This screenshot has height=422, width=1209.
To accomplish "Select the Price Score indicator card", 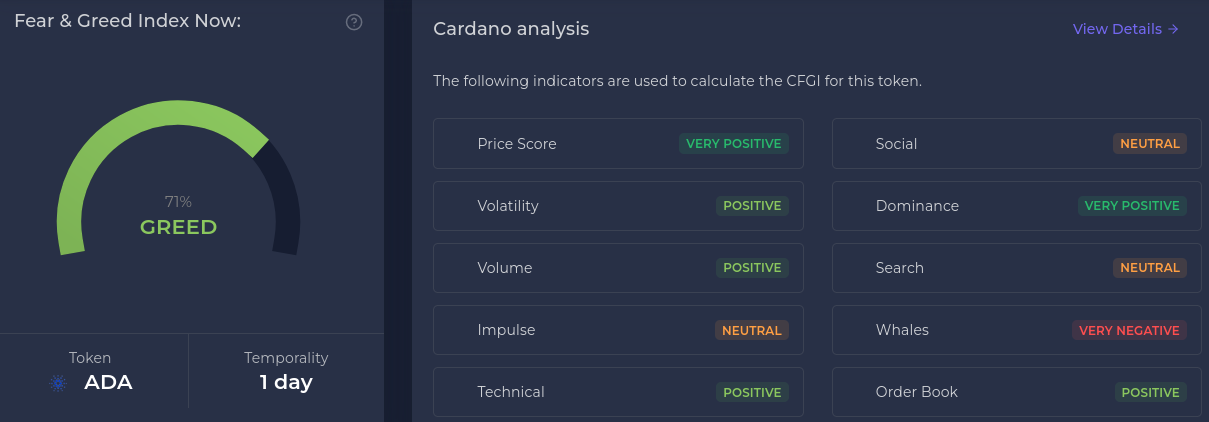I will pyautogui.click(x=618, y=144).
